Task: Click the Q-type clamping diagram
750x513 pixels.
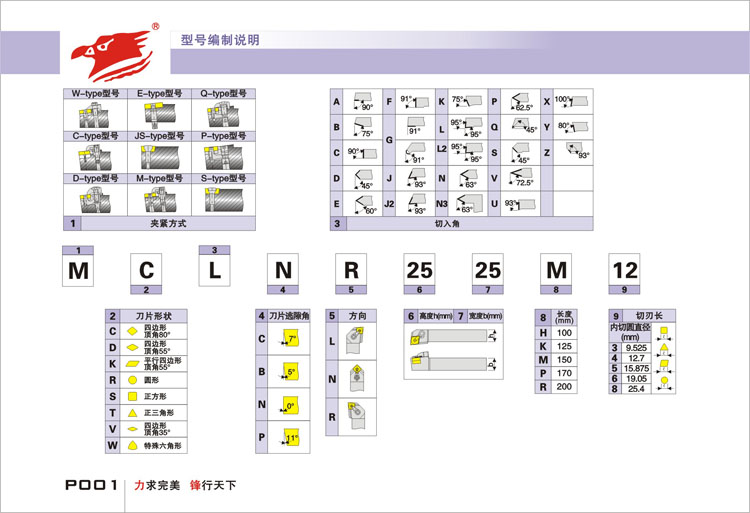Action: [x=223, y=115]
